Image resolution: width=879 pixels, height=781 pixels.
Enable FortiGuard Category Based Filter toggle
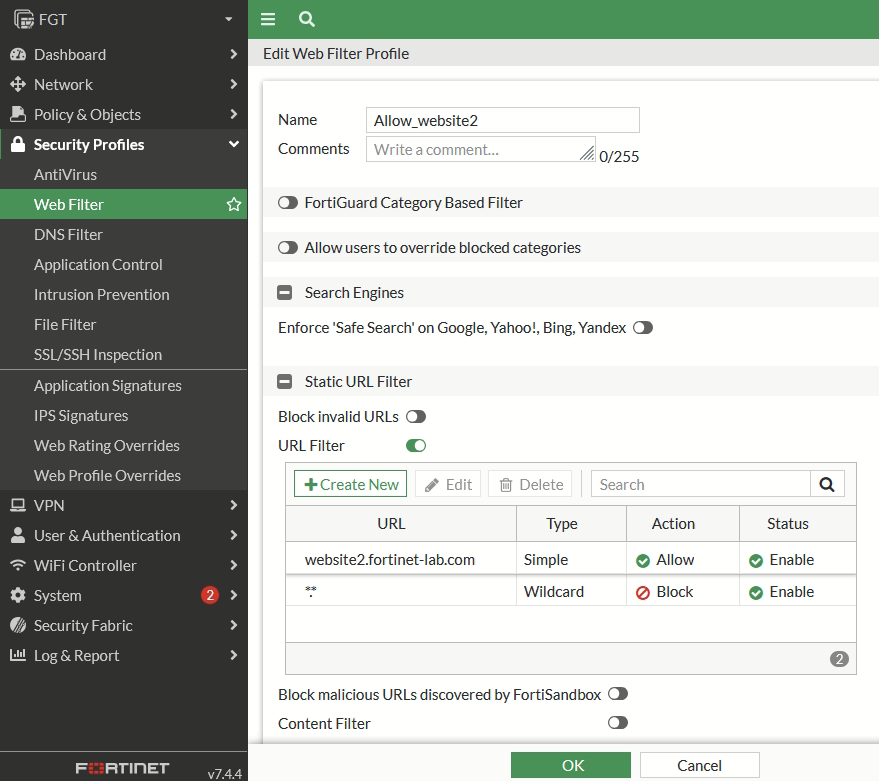(x=288, y=203)
